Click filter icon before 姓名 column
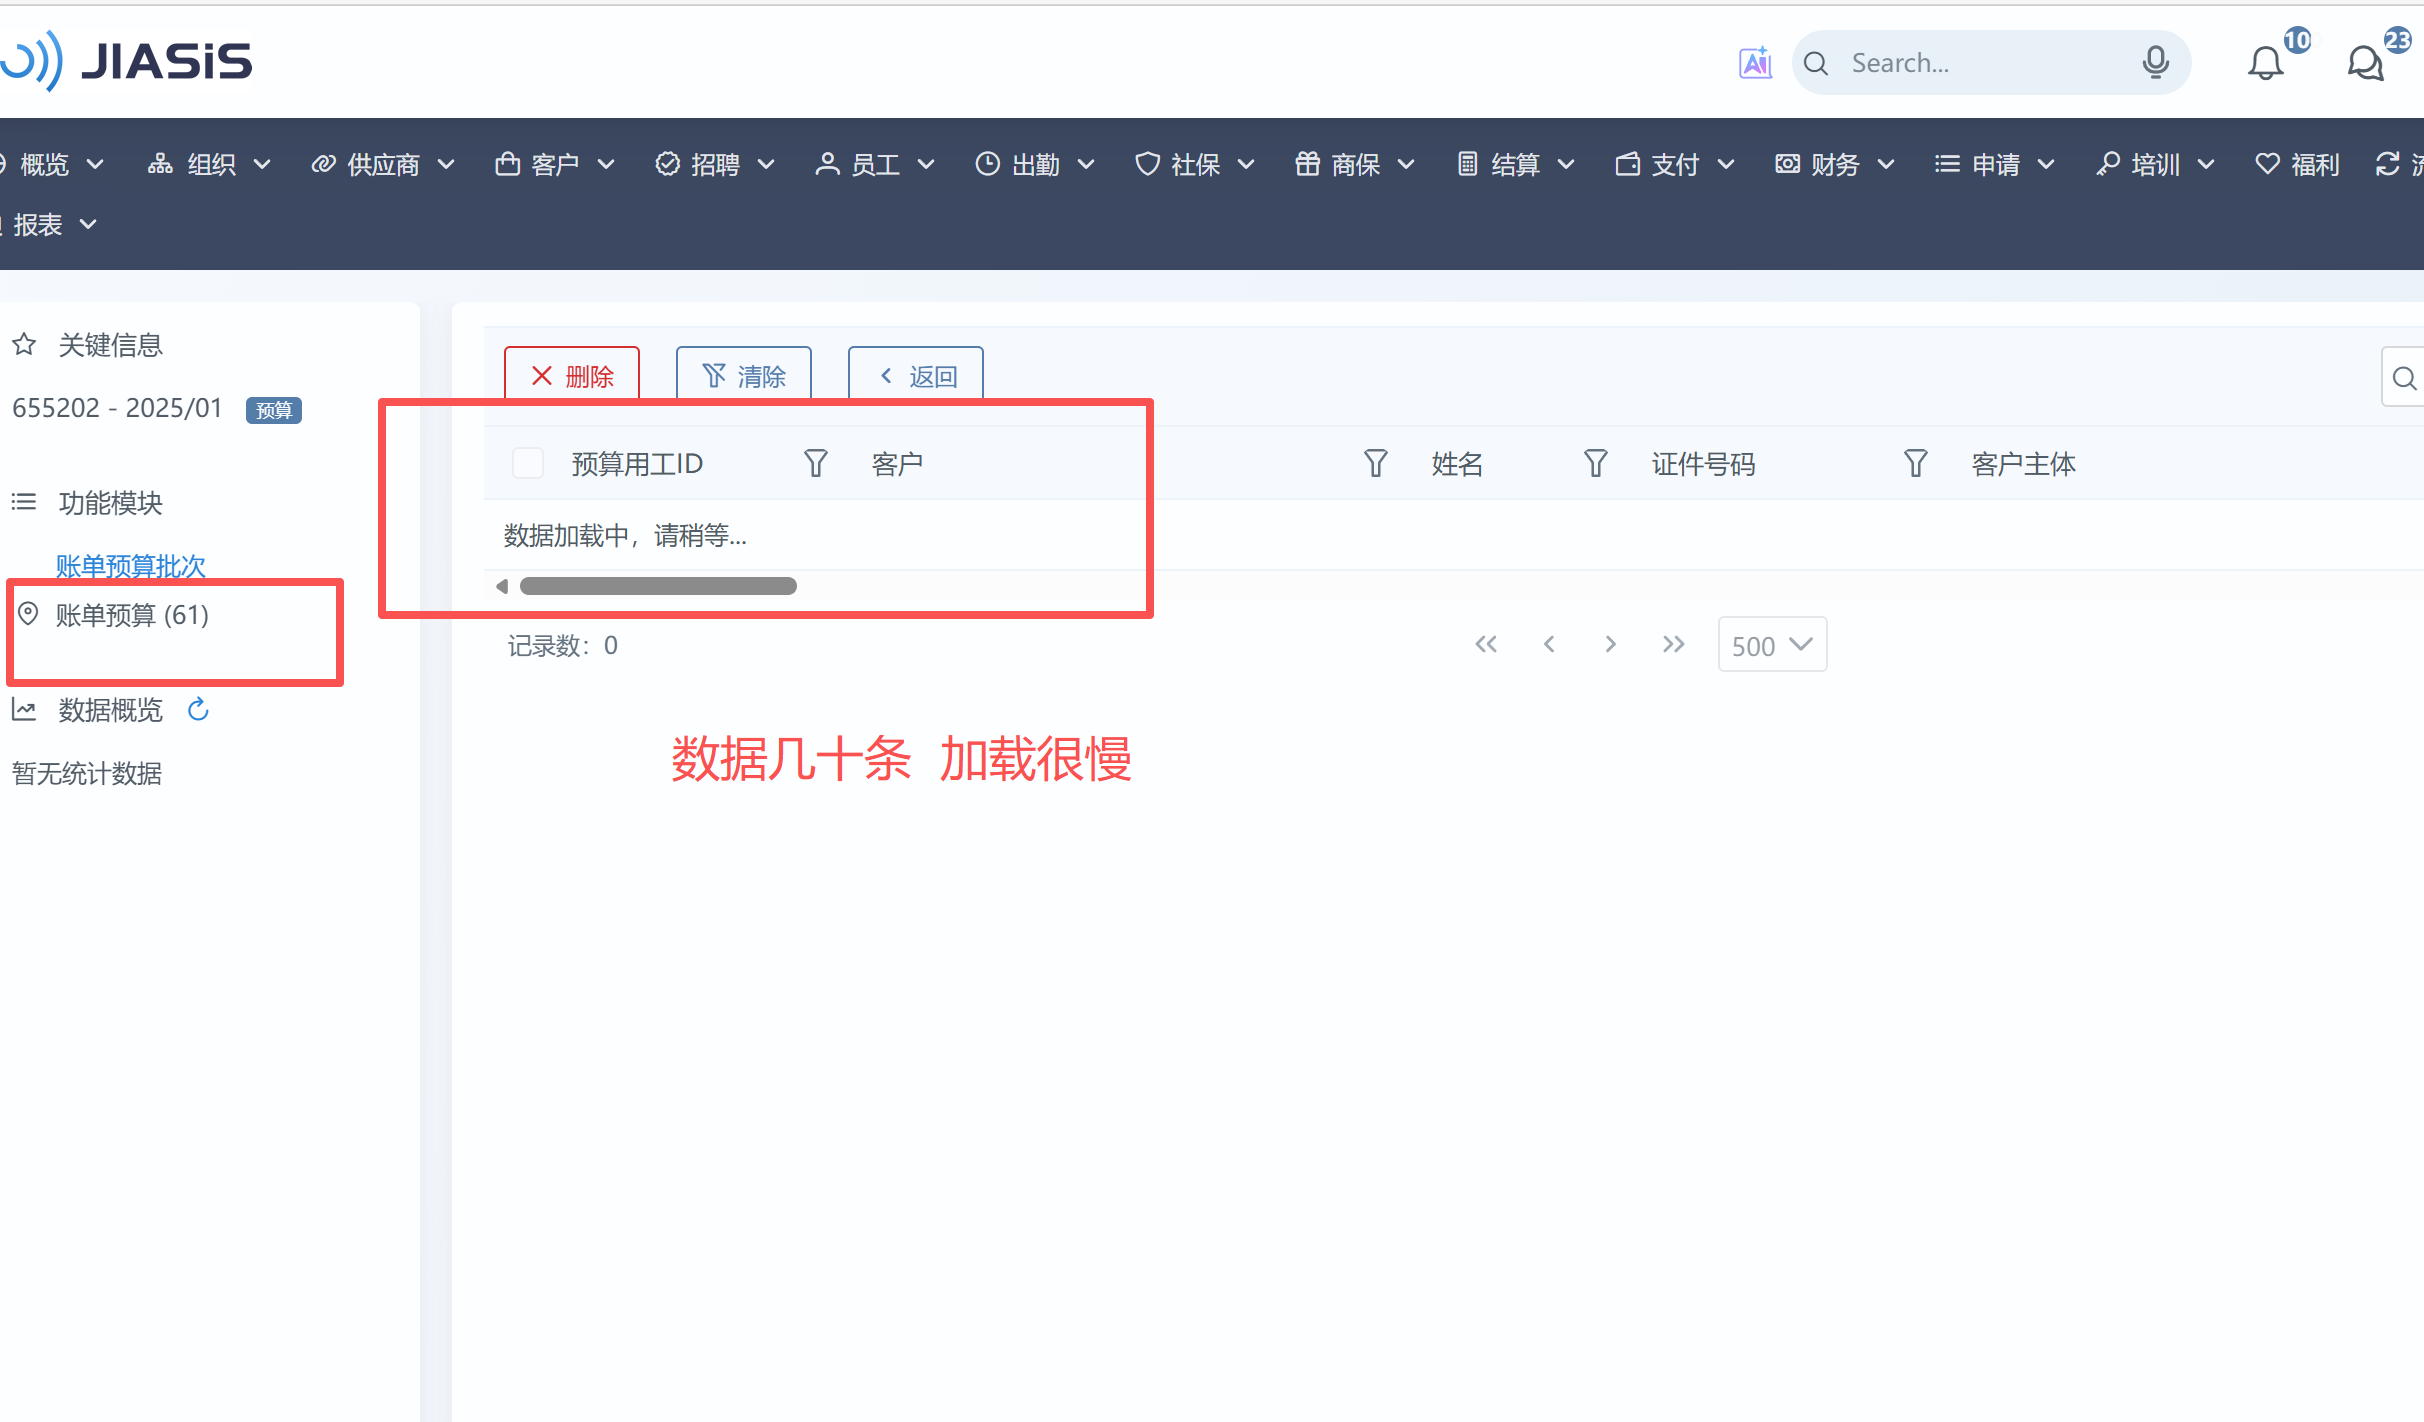The width and height of the screenshot is (2424, 1422). [1375, 463]
